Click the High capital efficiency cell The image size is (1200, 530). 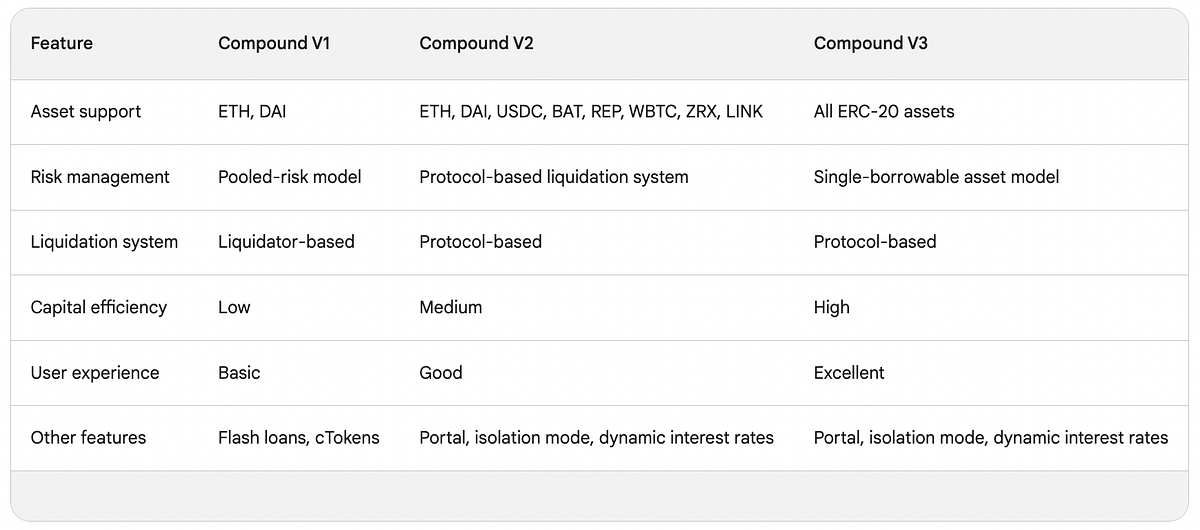point(832,307)
